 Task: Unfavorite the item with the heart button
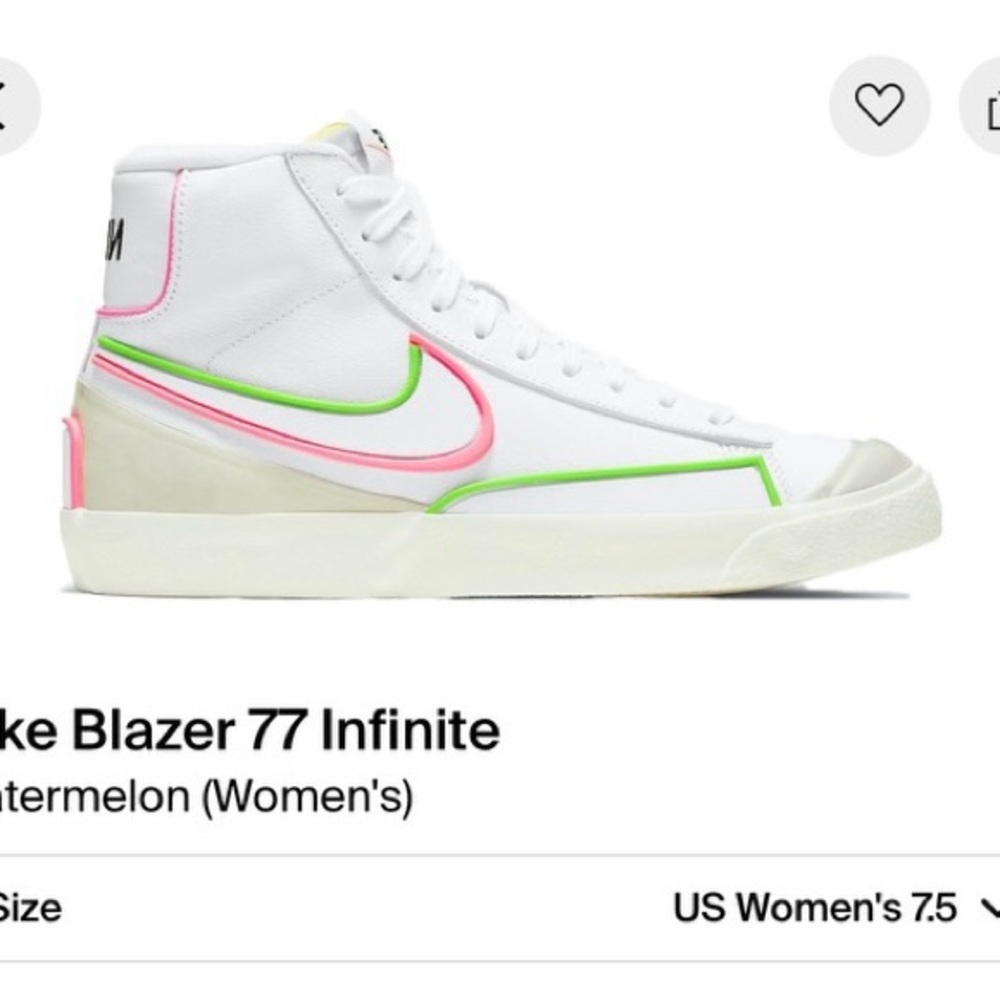pyautogui.click(x=878, y=104)
